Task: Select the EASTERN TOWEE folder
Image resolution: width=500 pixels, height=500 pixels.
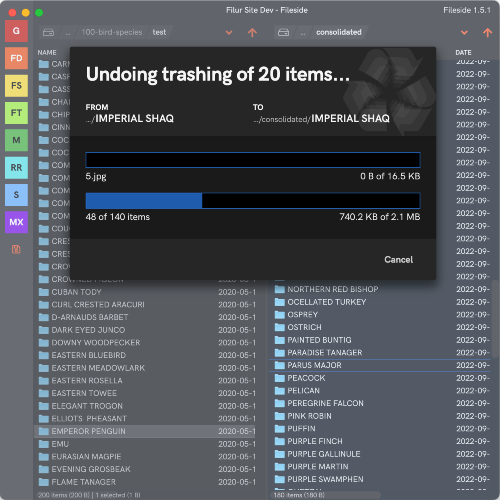Action: point(146,393)
